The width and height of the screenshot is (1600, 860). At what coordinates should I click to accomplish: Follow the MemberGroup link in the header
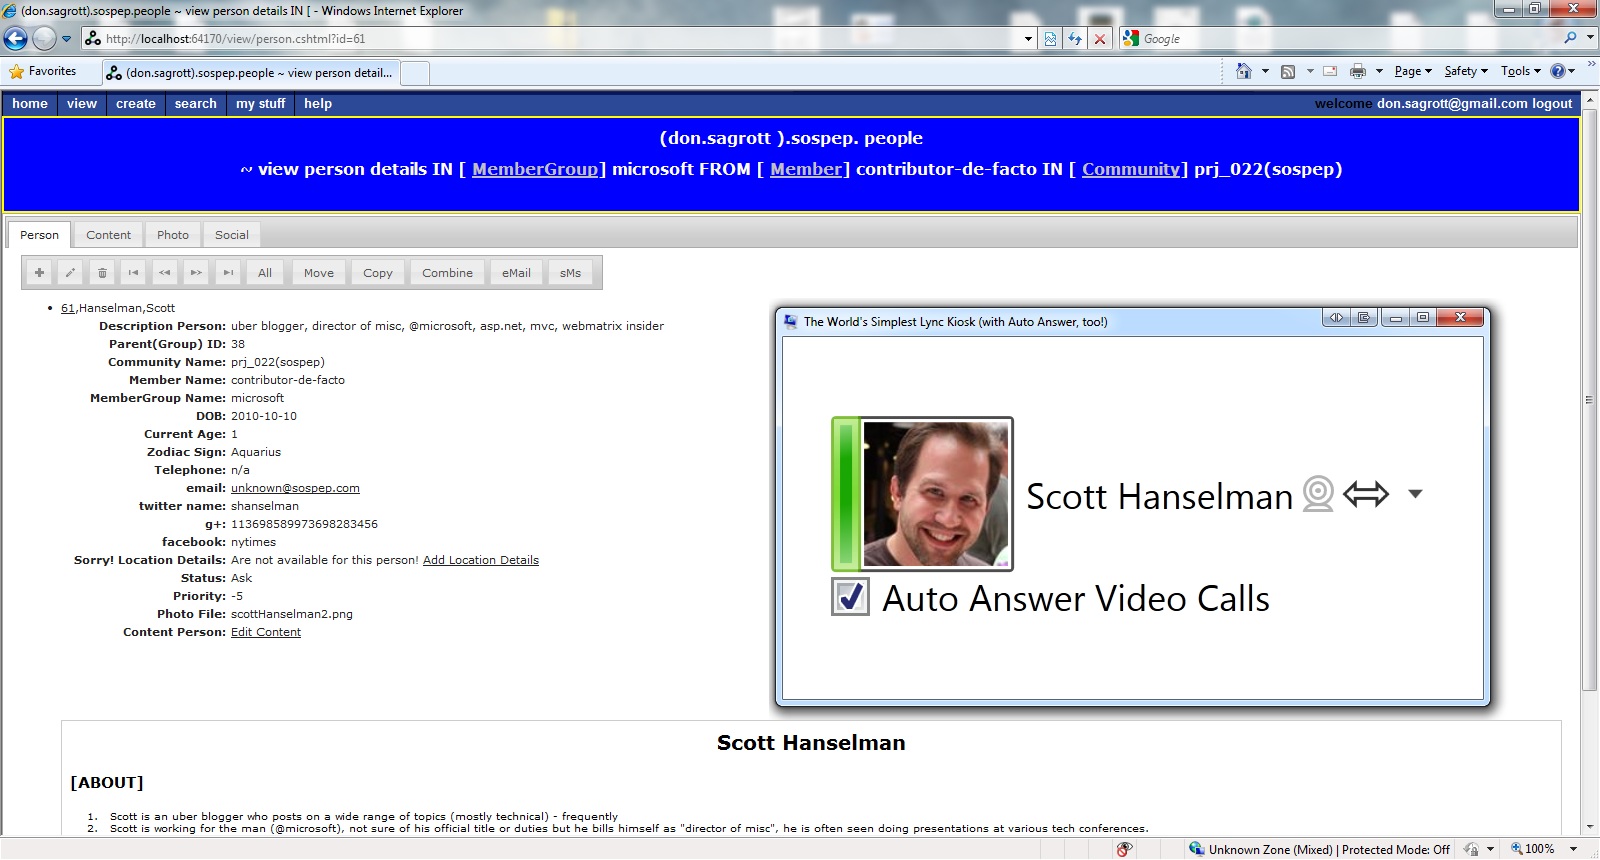pos(535,169)
